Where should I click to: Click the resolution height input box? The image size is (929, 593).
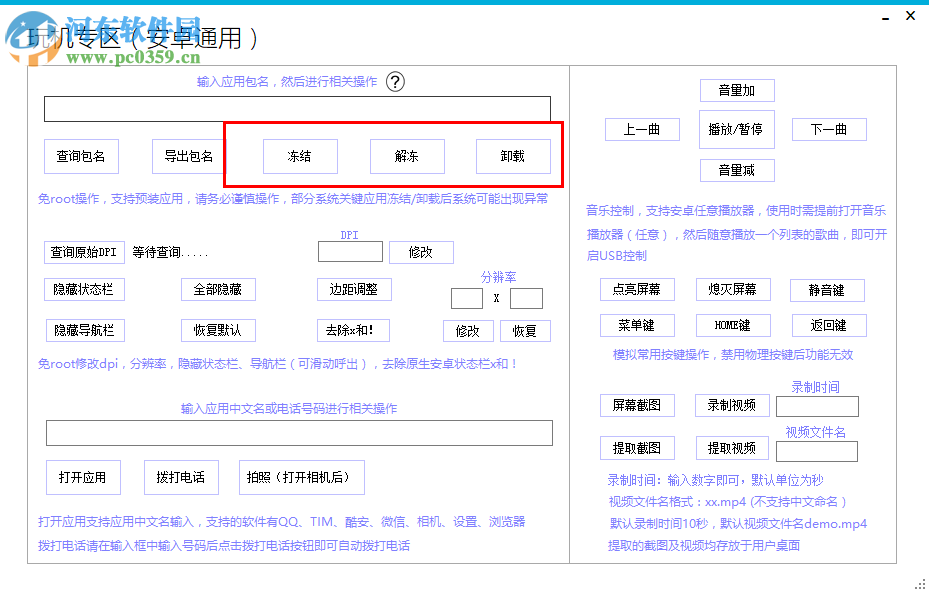pyautogui.click(x=526, y=299)
